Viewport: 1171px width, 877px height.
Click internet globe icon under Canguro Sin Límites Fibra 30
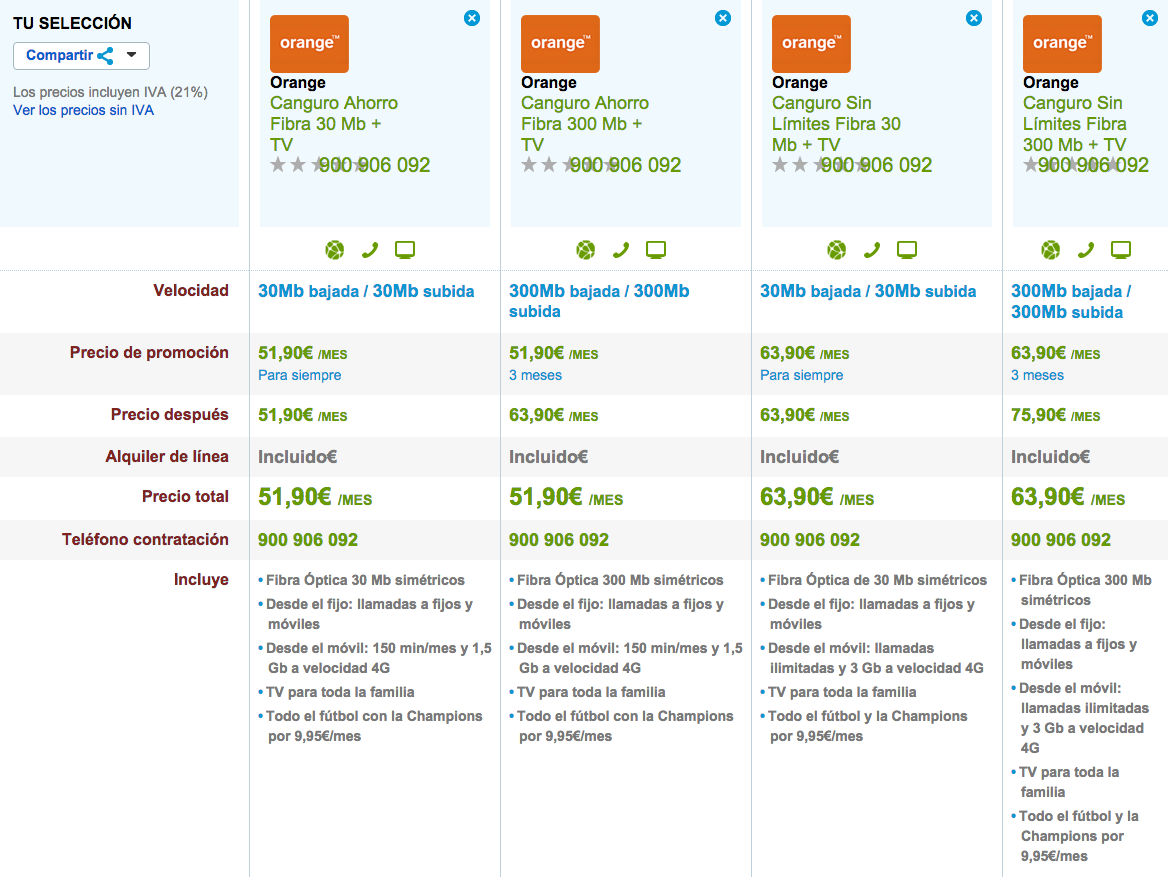836,250
